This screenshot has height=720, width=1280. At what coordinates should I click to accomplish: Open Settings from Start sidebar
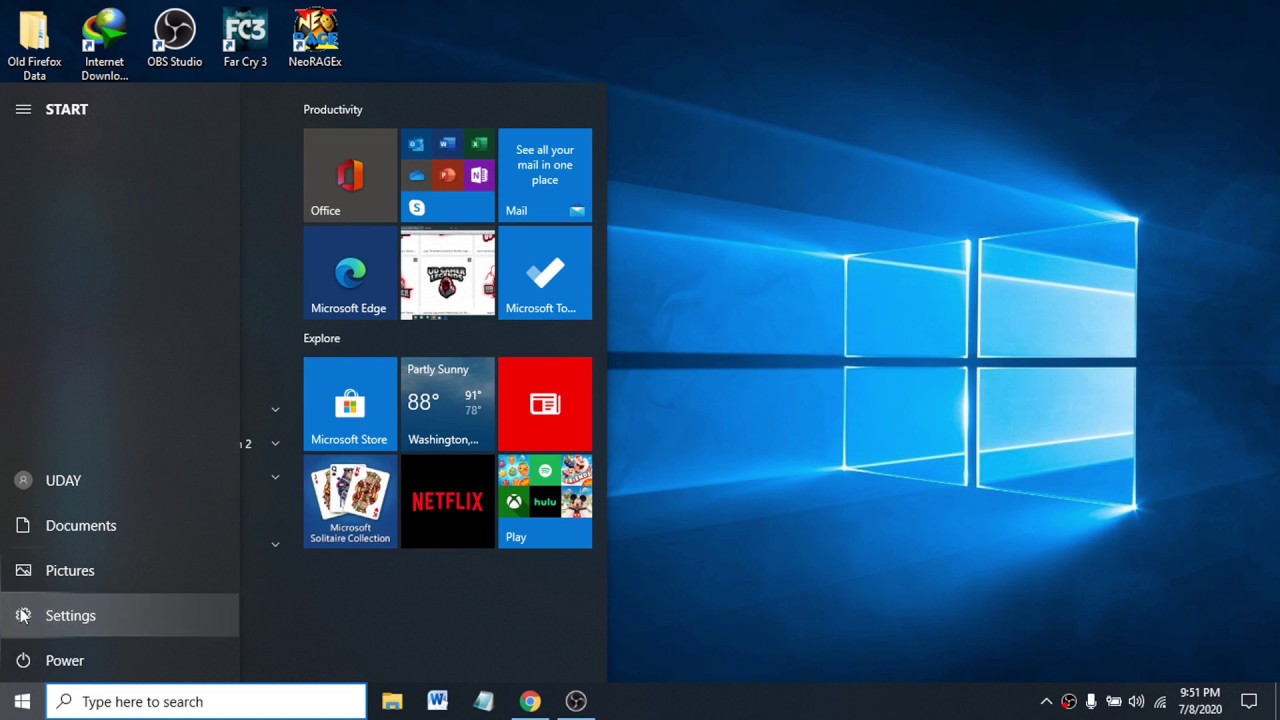point(120,616)
